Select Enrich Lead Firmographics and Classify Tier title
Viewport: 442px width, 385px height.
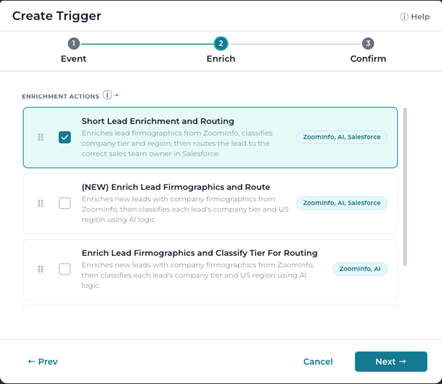[x=199, y=253]
